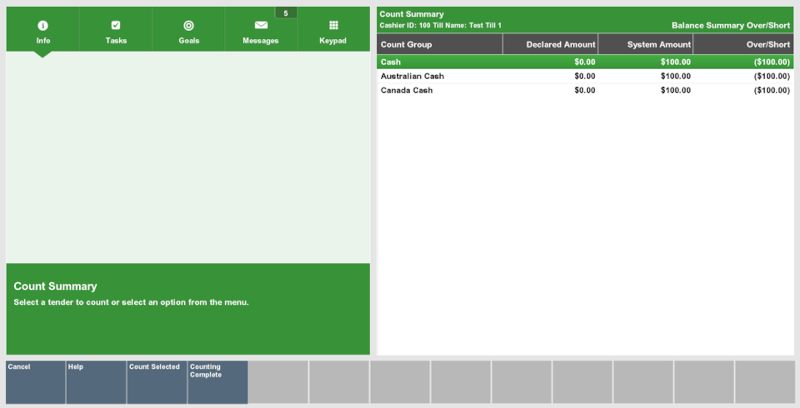
Task: Click Over/Short column header
Action: (x=743, y=44)
